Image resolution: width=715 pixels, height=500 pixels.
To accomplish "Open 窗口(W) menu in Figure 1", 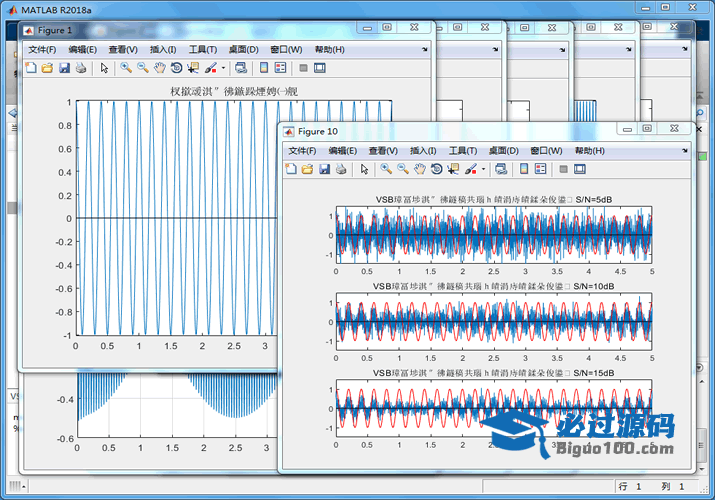I will click(286, 50).
